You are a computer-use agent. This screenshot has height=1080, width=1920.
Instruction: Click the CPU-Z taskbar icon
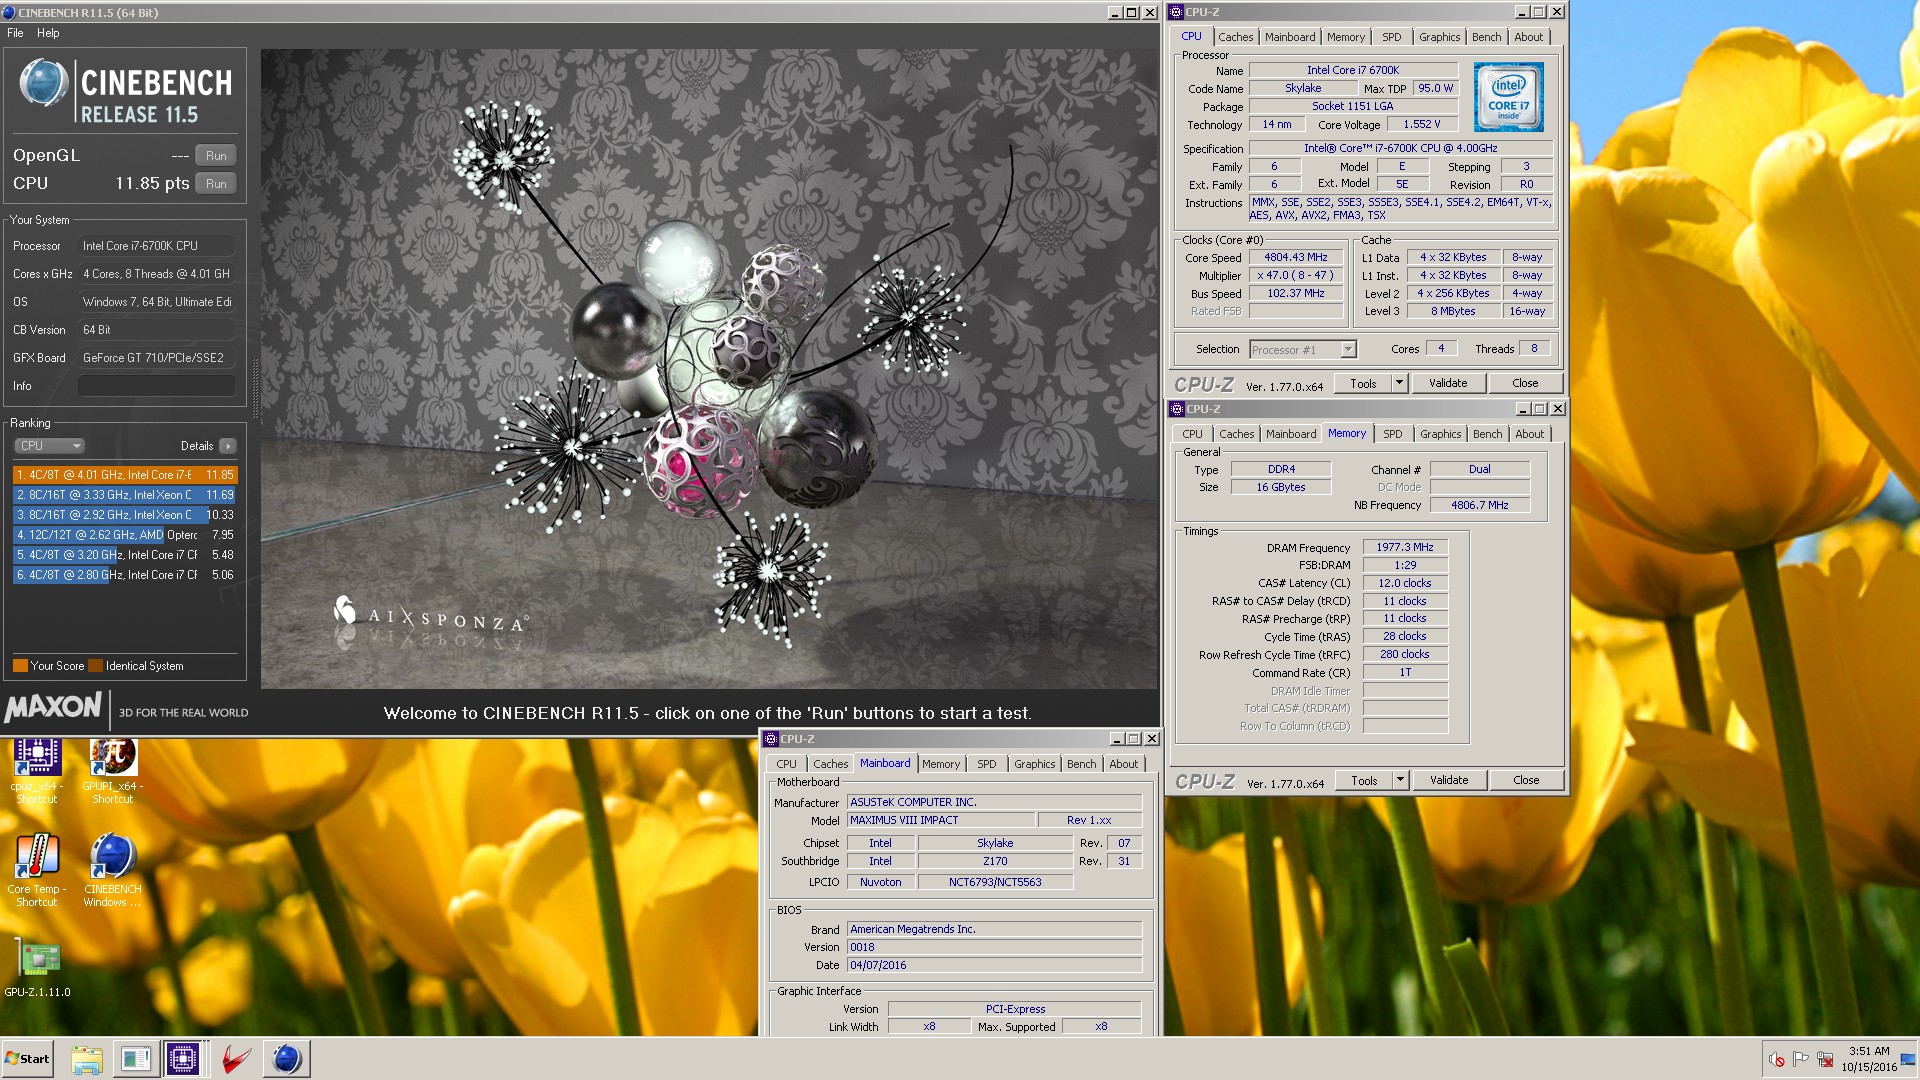(183, 1059)
